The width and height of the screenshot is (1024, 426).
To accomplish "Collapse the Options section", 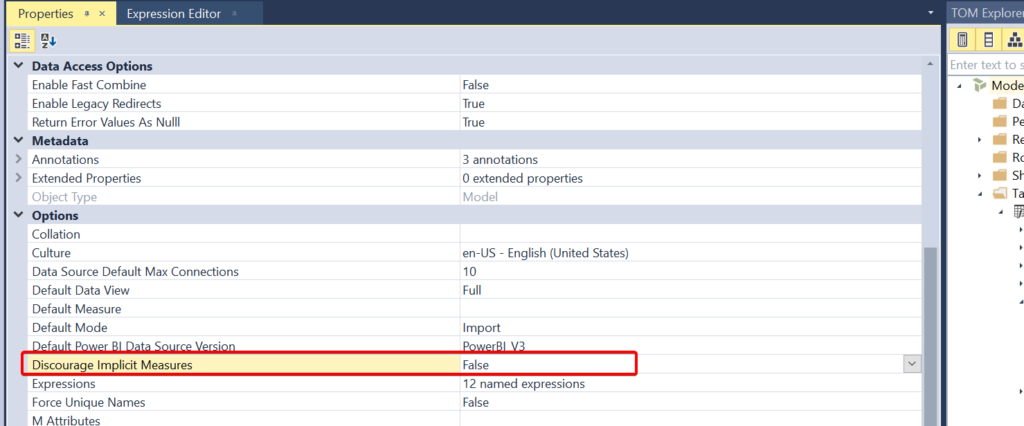I will point(17,216).
